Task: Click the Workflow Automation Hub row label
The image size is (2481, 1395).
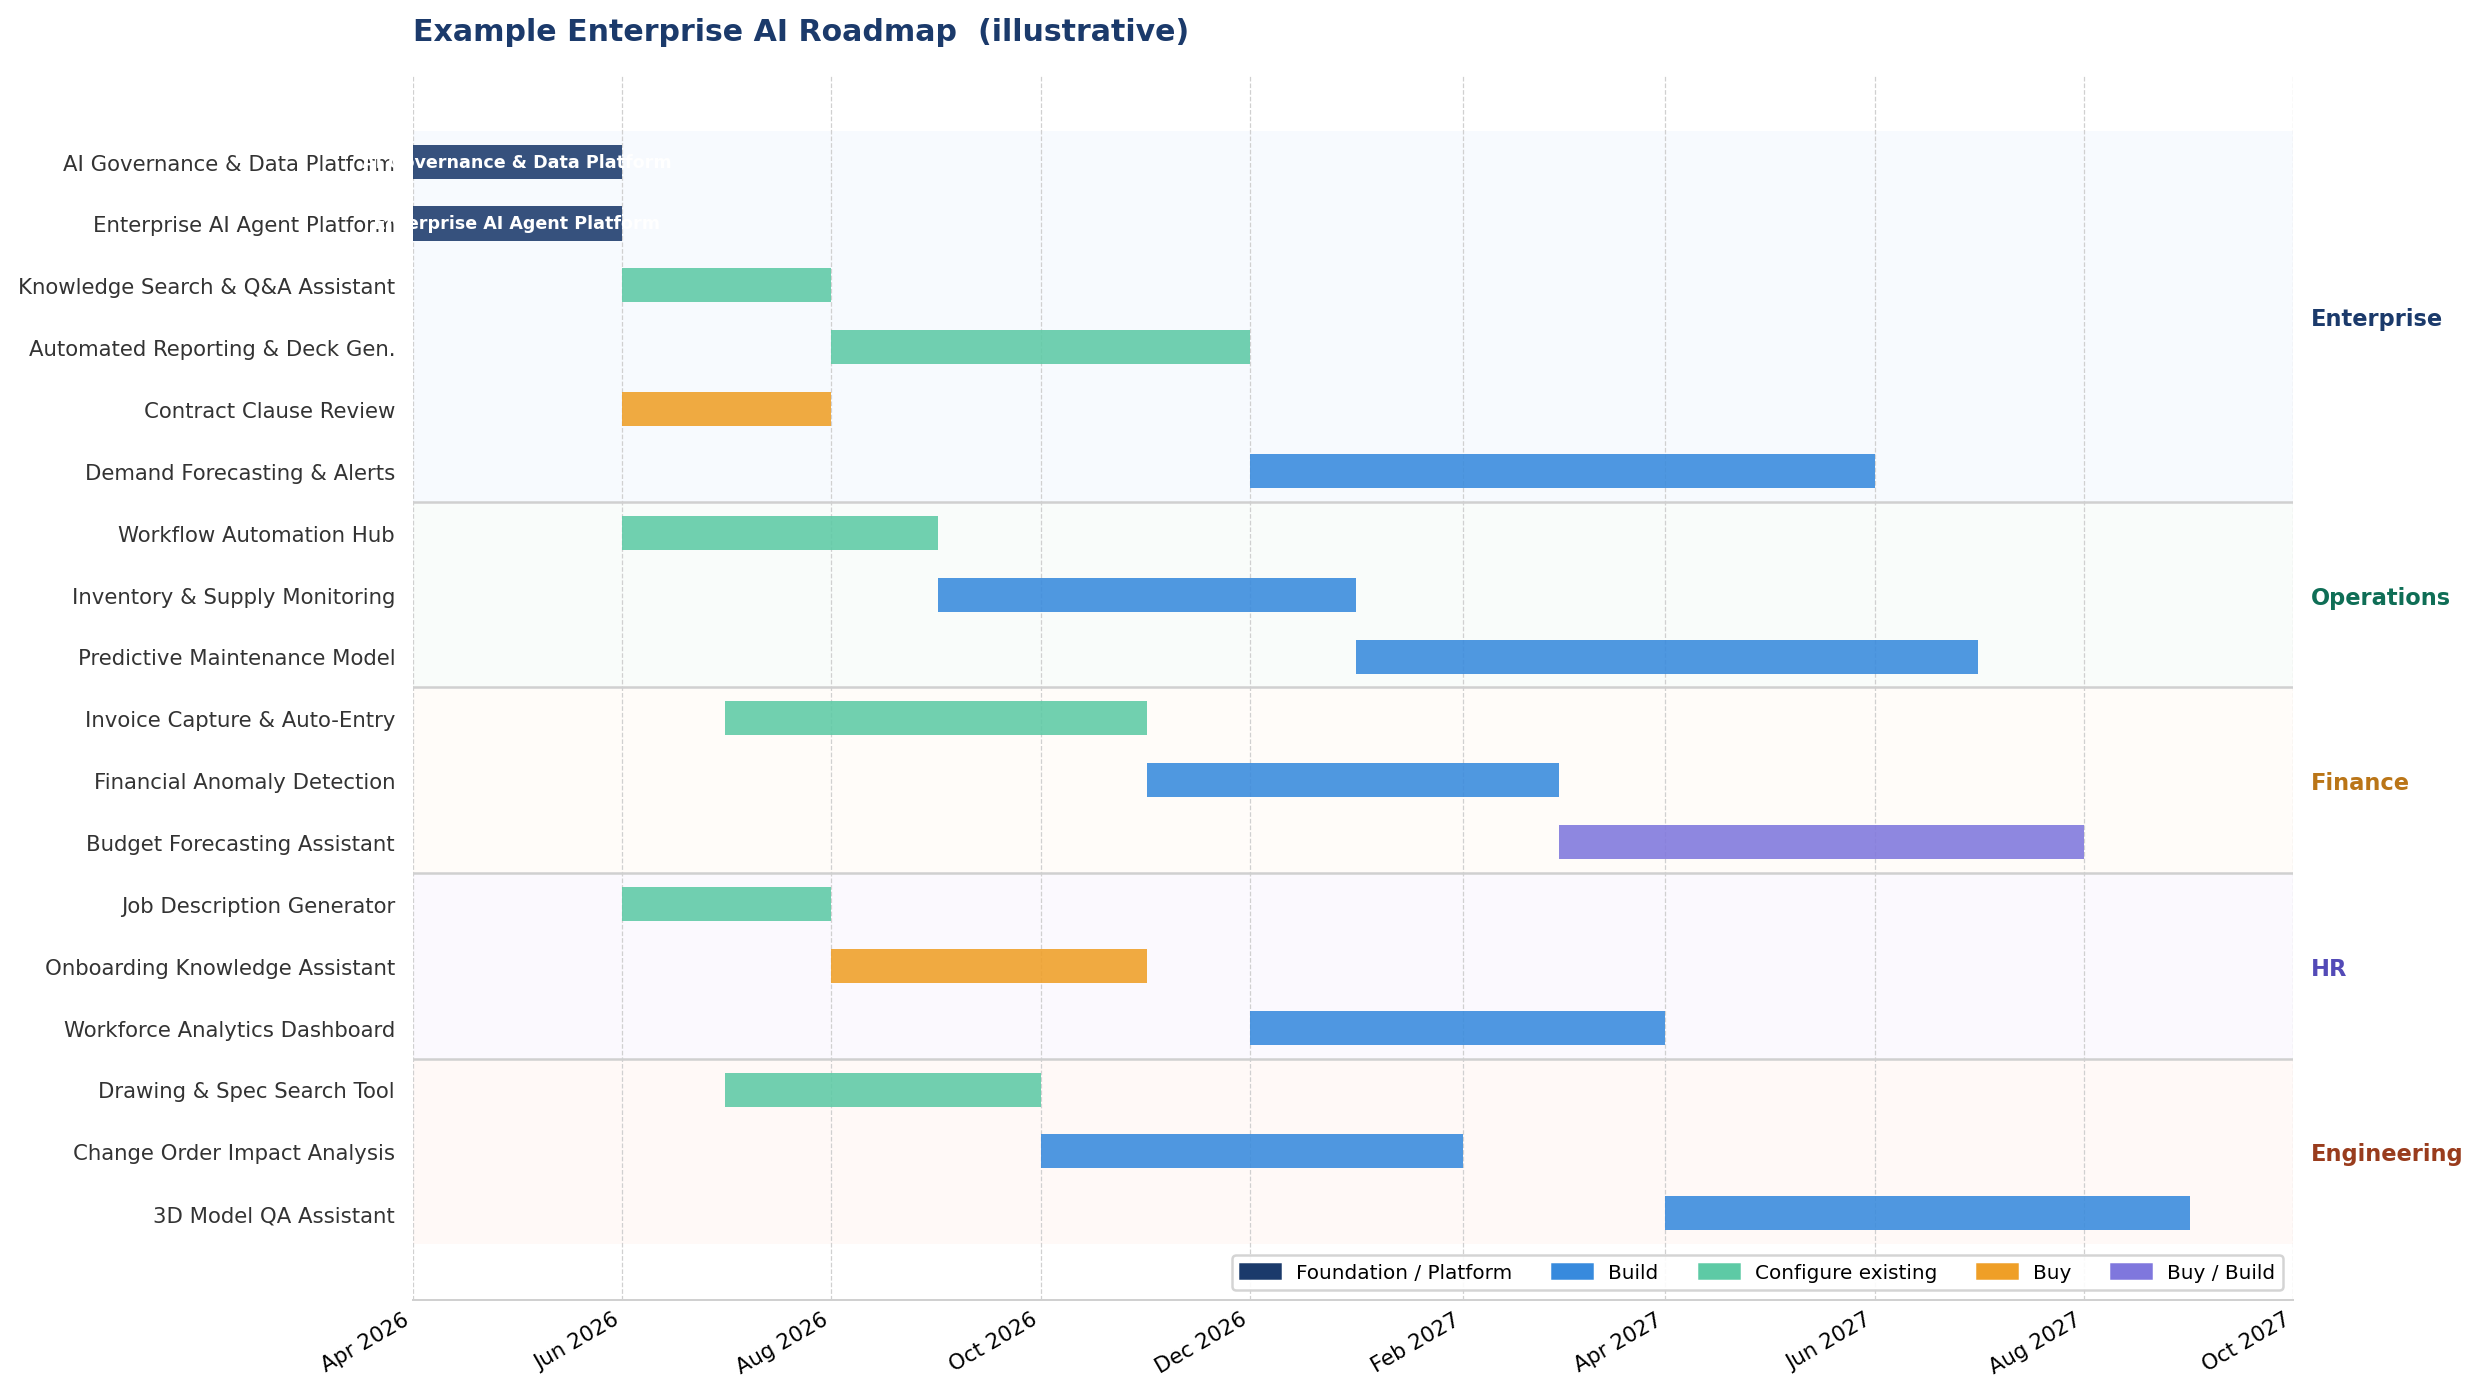Action: [256, 535]
